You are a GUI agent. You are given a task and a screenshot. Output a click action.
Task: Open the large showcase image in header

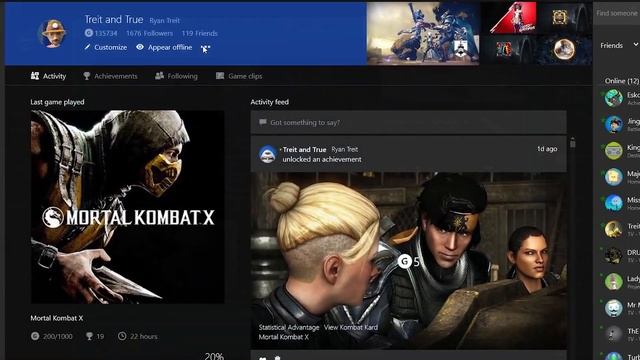pyautogui.click(x=423, y=33)
